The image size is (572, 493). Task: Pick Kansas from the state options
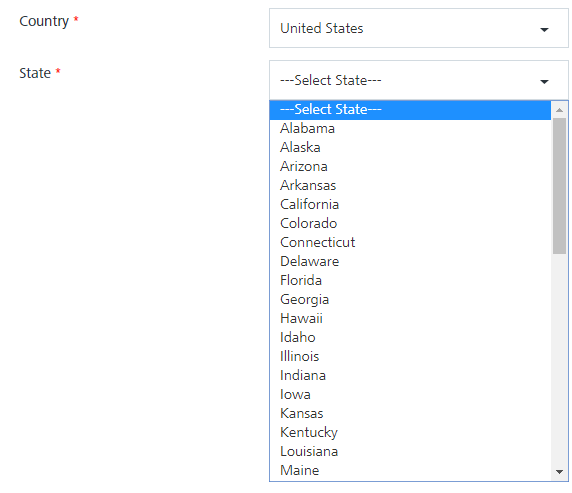coord(410,413)
